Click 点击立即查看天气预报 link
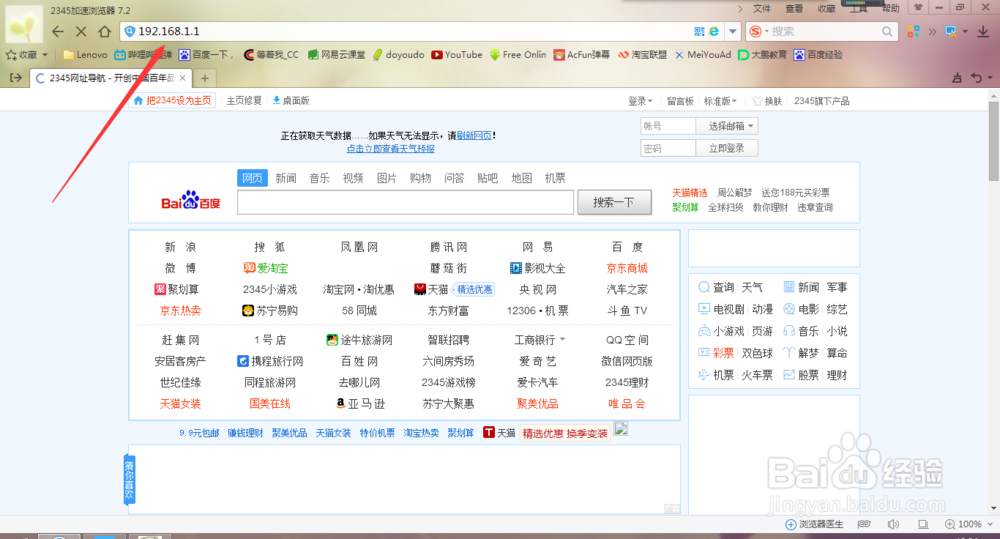The width and height of the screenshot is (1000, 539). click(x=391, y=148)
